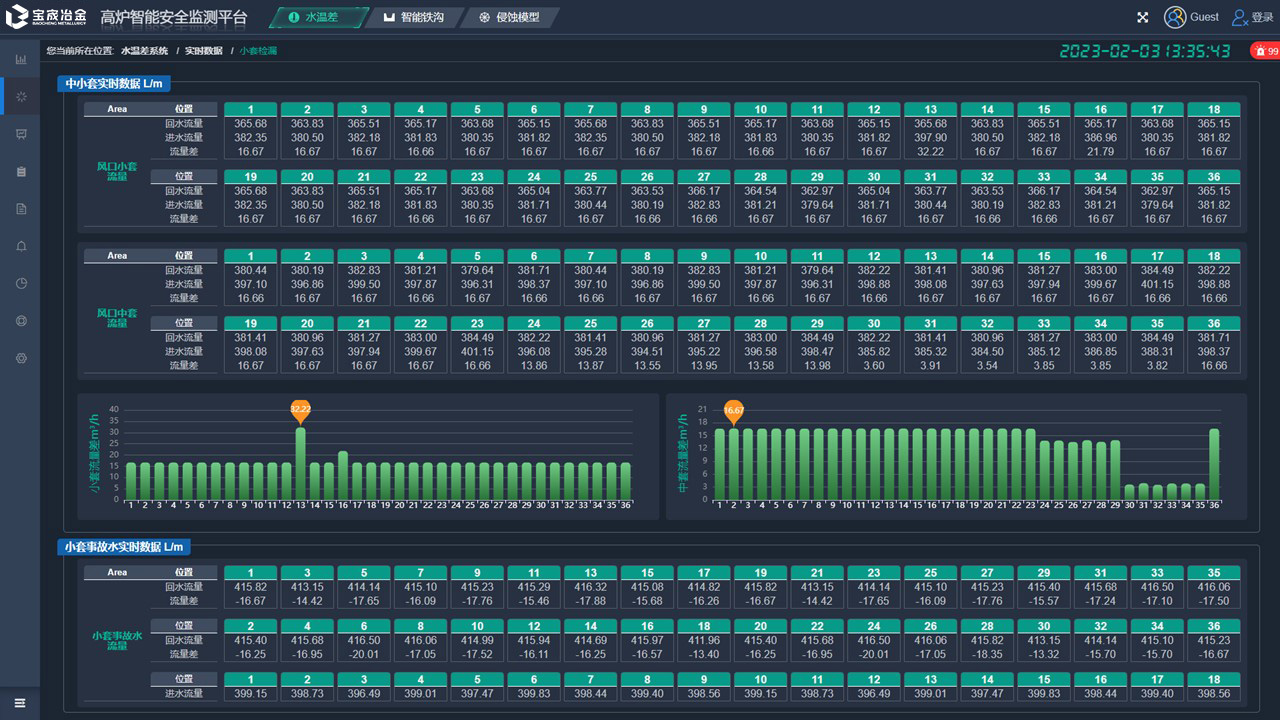
Task: Click the 386.96 inflow value cell
Action: coord(1100,138)
